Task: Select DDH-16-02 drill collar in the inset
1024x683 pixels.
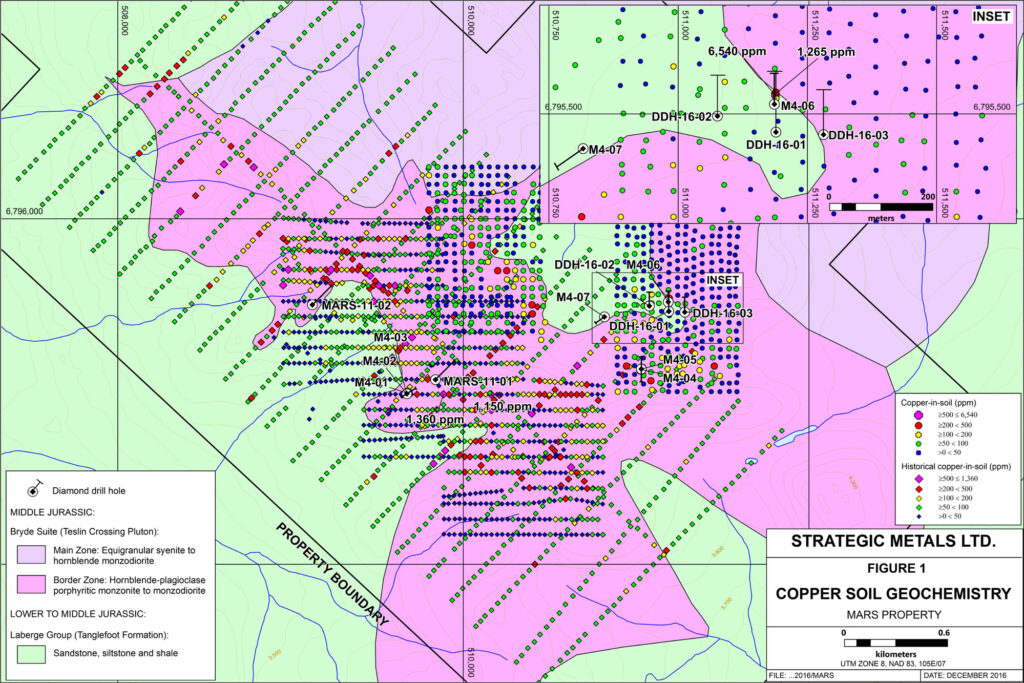Action: point(717,116)
